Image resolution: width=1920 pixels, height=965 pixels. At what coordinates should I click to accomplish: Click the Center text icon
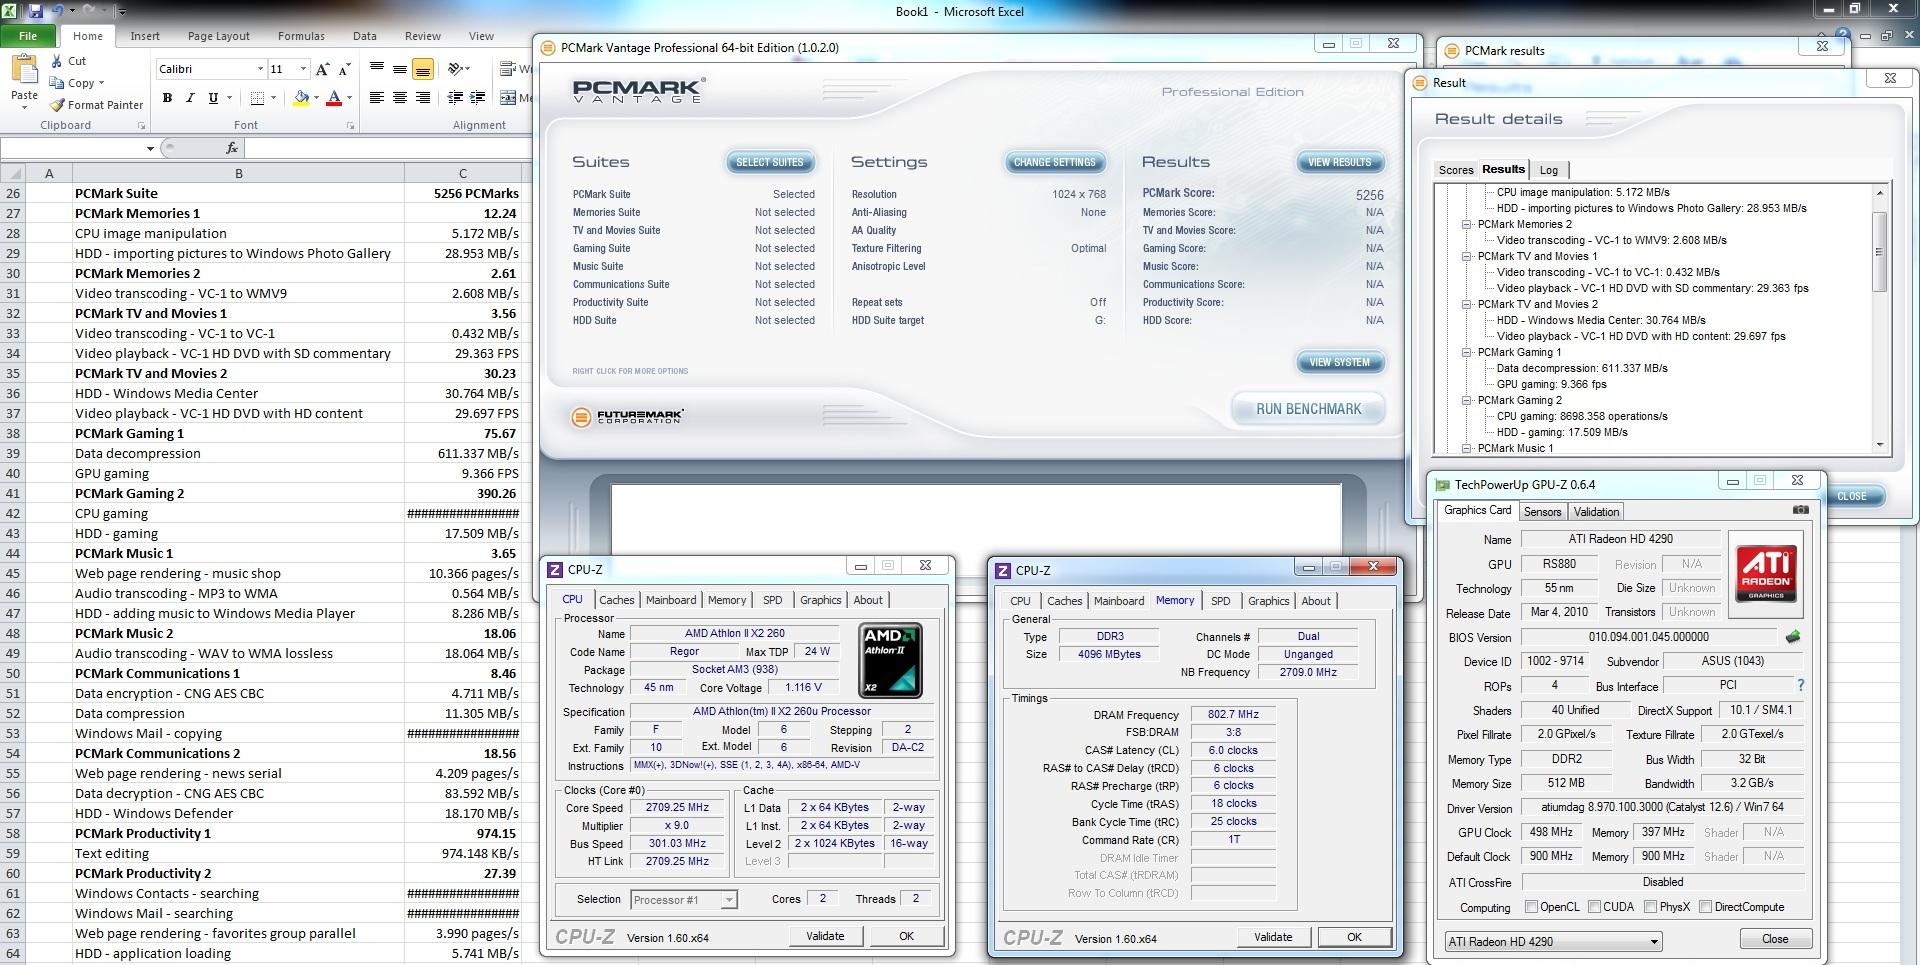click(x=400, y=98)
